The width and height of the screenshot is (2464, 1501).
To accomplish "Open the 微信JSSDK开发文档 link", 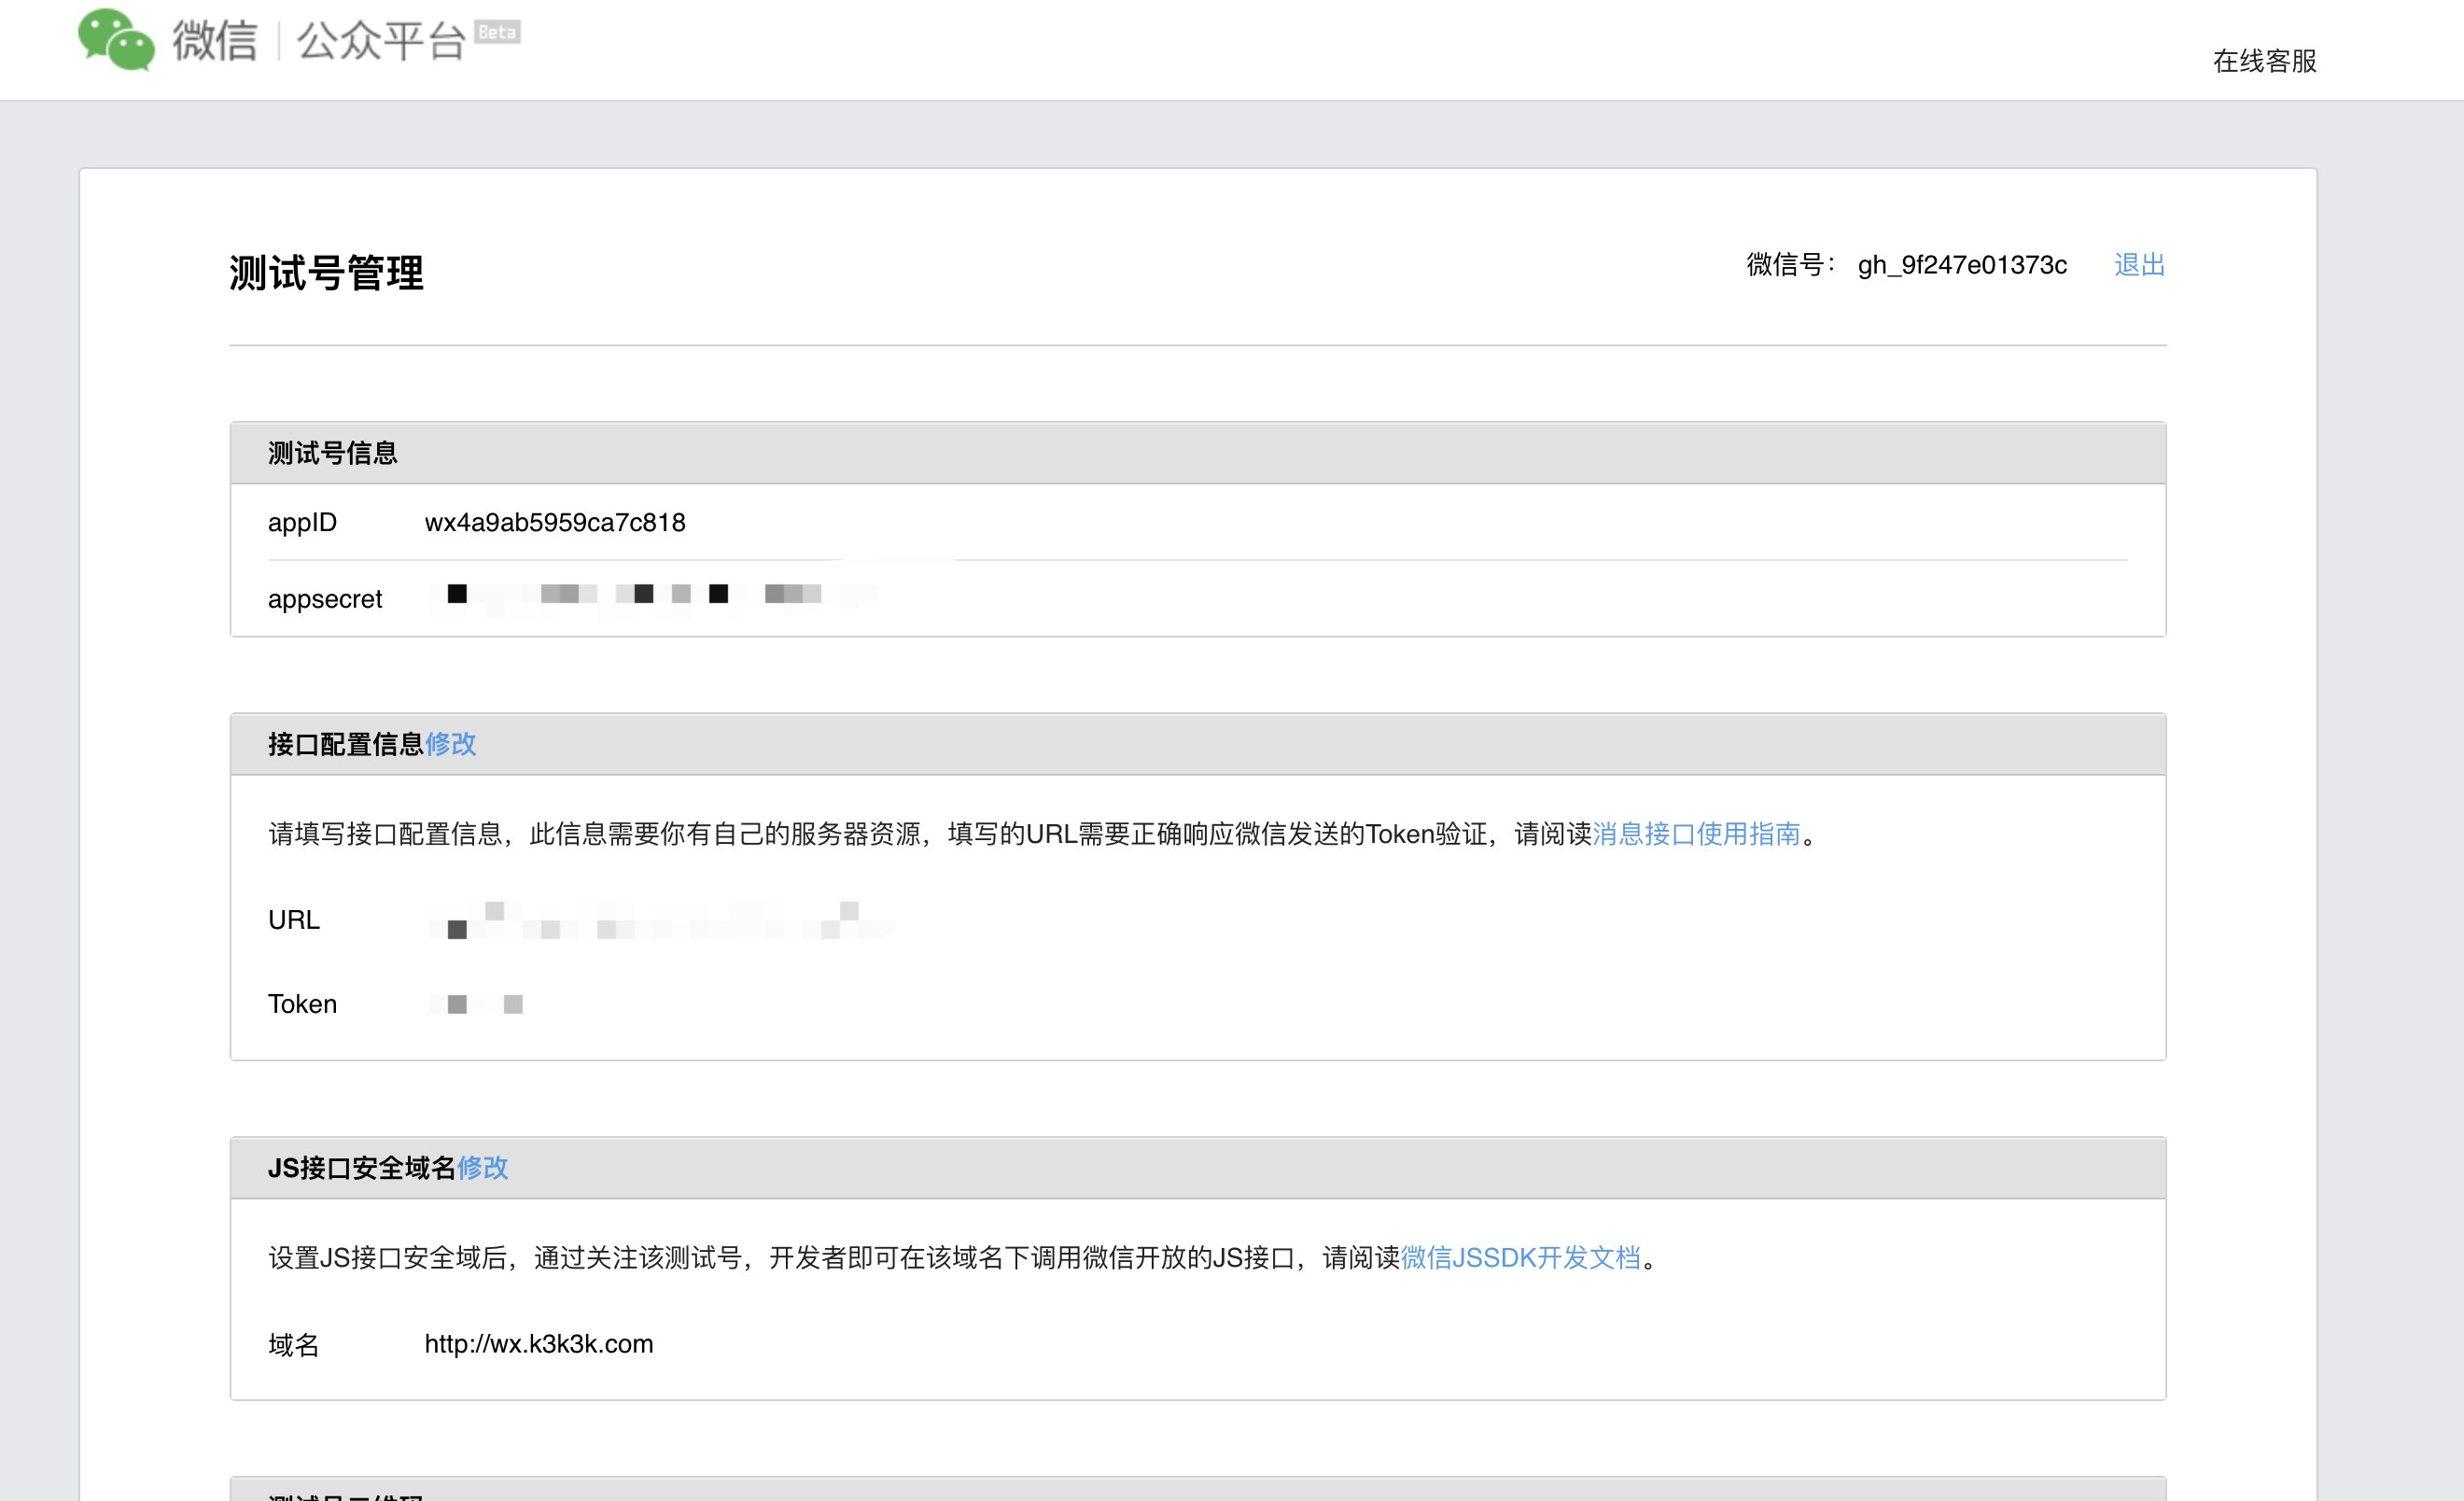I will [x=1520, y=1257].
